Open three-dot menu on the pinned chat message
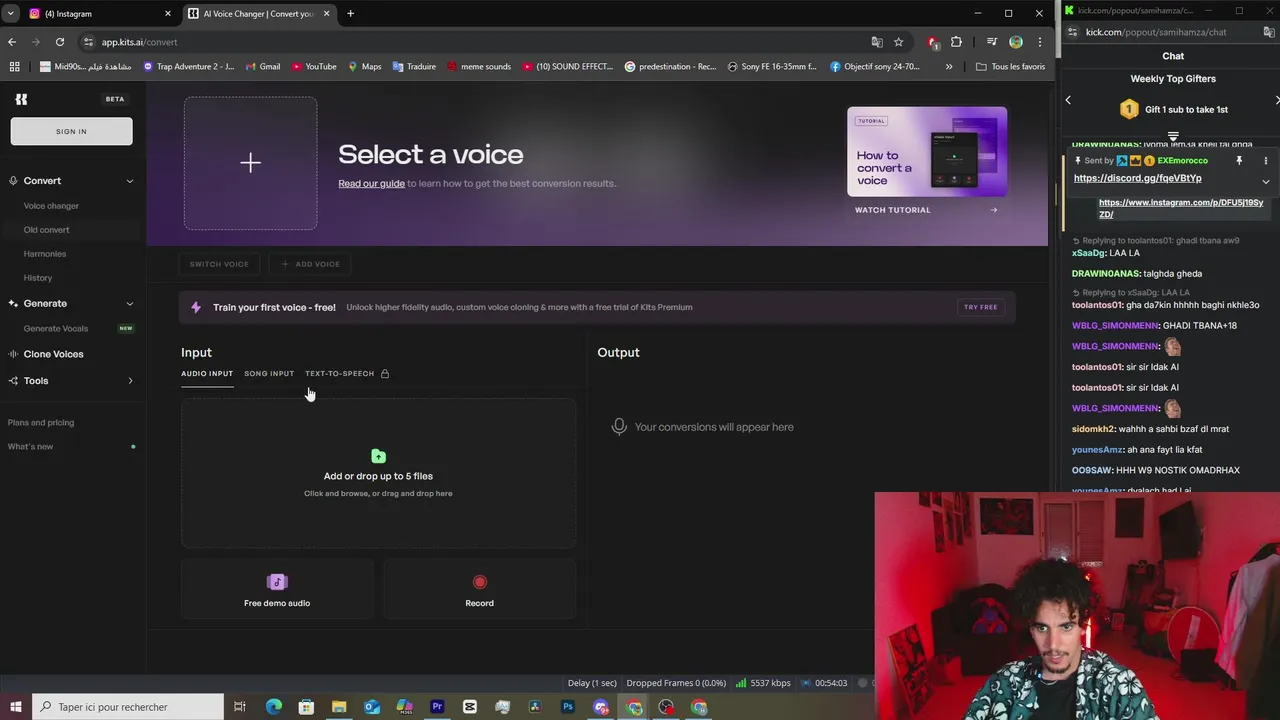 1265,161
